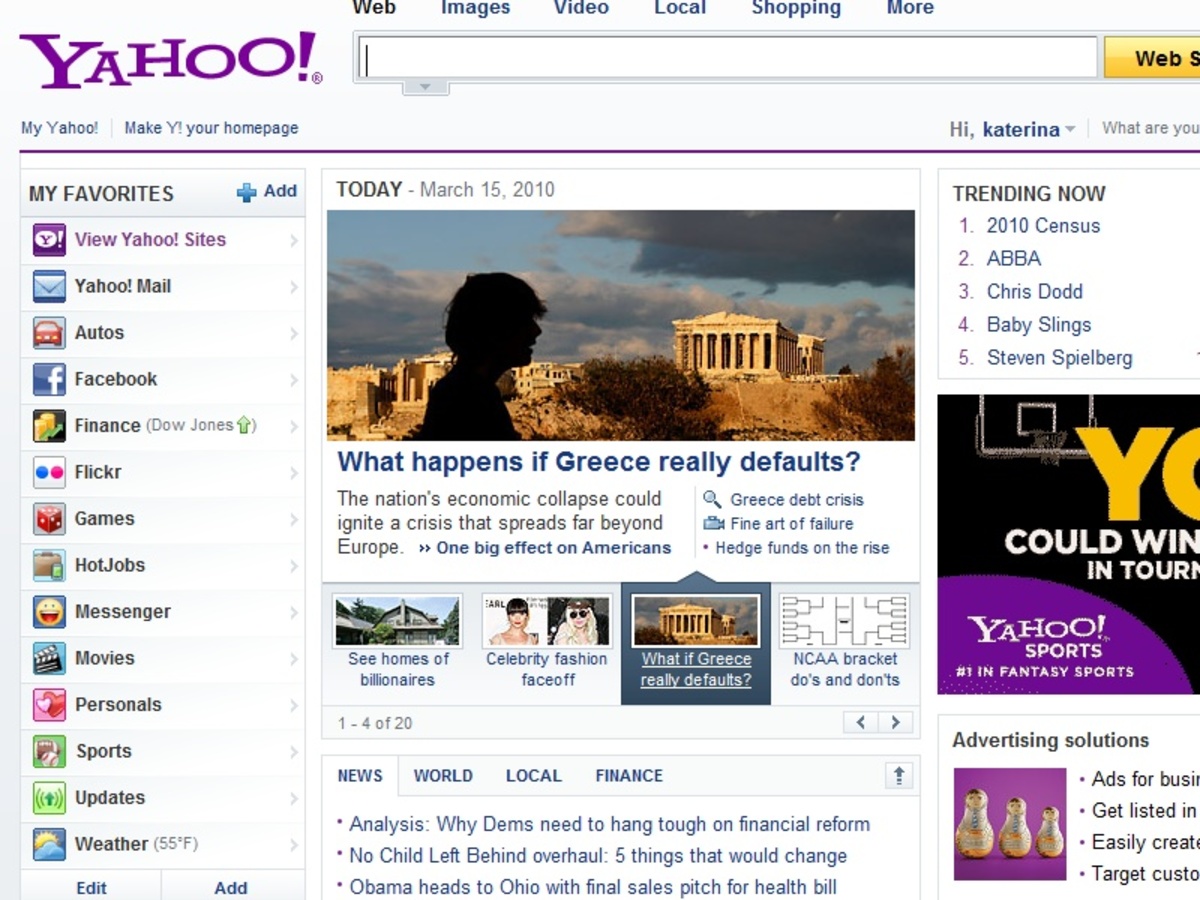Open the Messenger smiley icon
The height and width of the screenshot is (900, 1200).
click(47, 611)
